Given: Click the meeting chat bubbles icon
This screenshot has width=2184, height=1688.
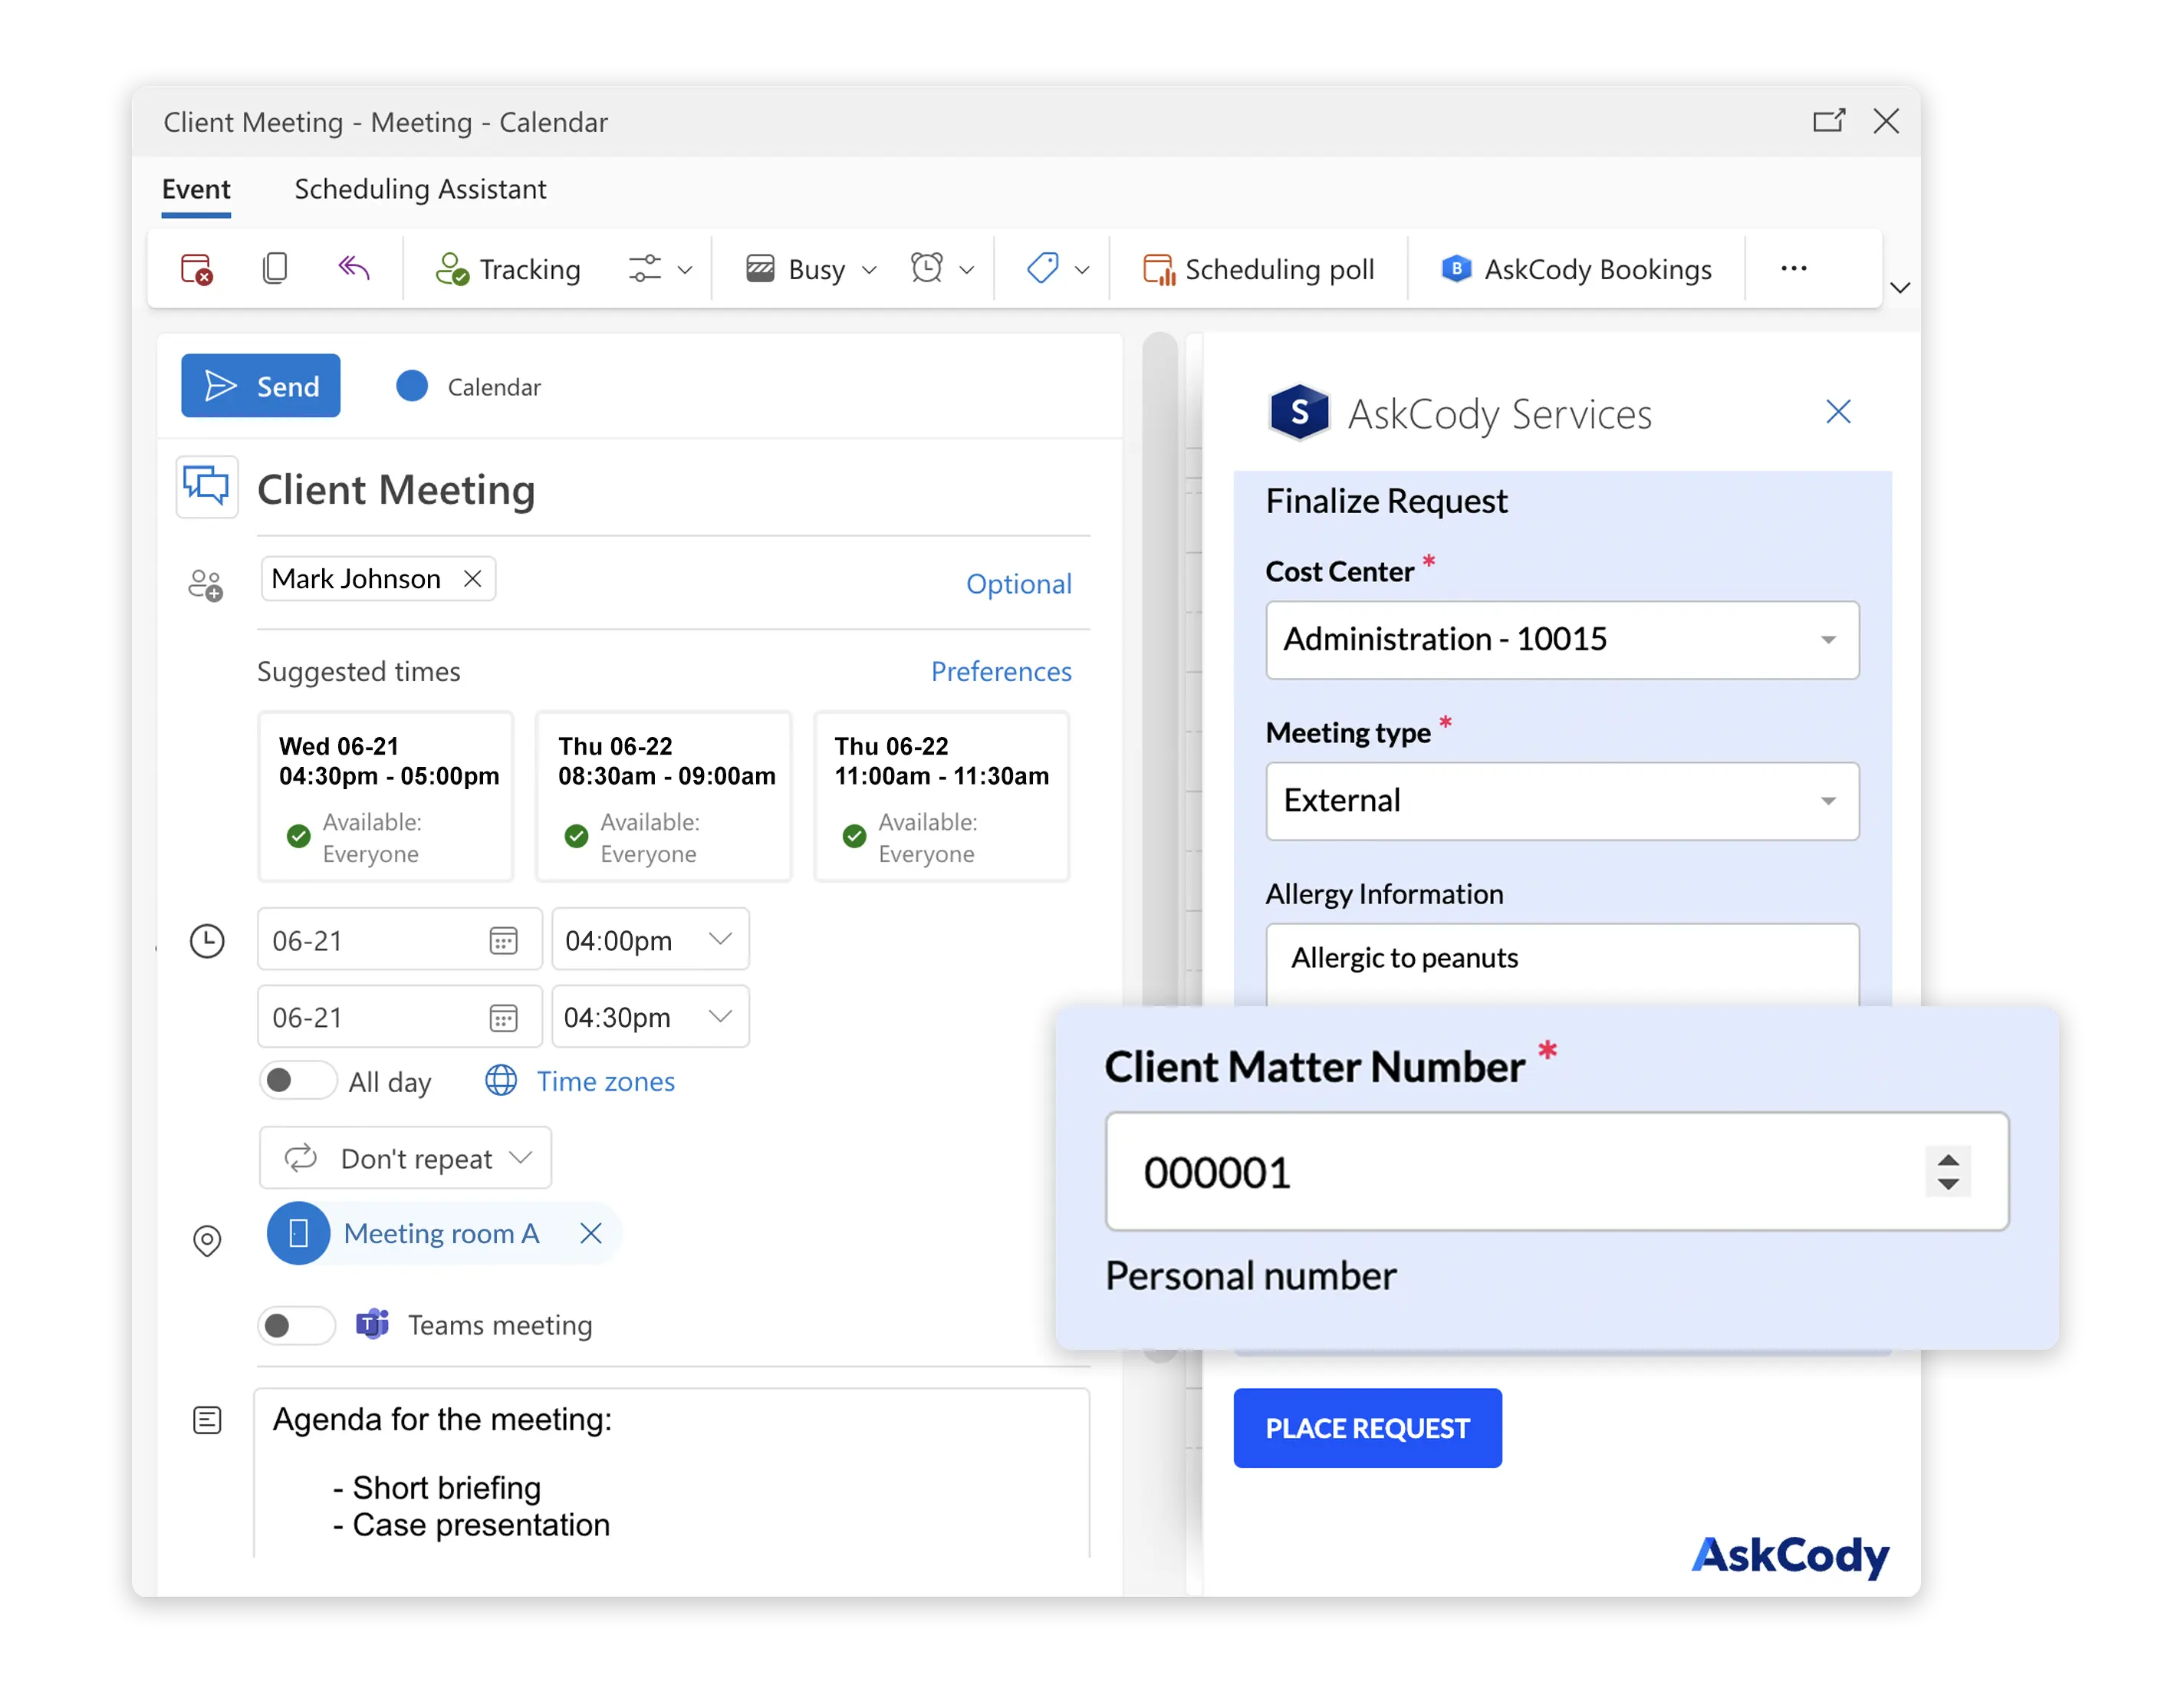Looking at the screenshot, I should (207, 488).
